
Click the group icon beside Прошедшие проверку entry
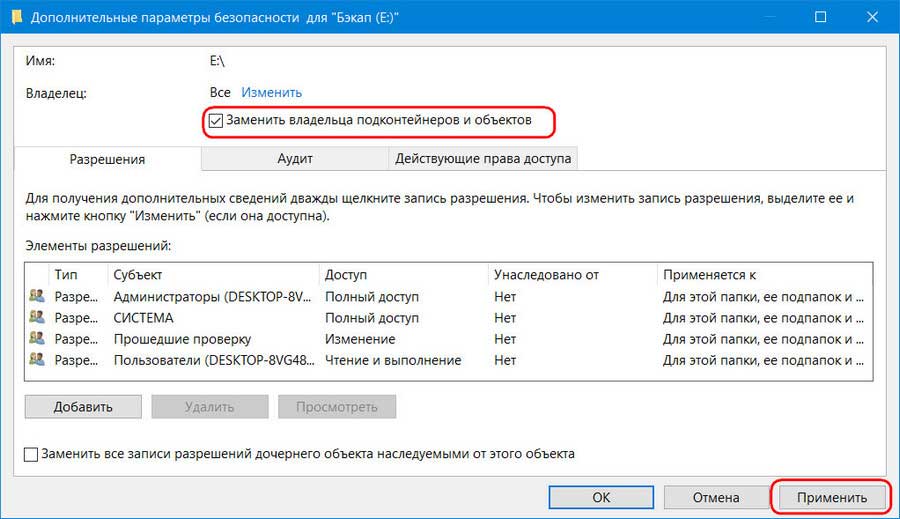38,339
